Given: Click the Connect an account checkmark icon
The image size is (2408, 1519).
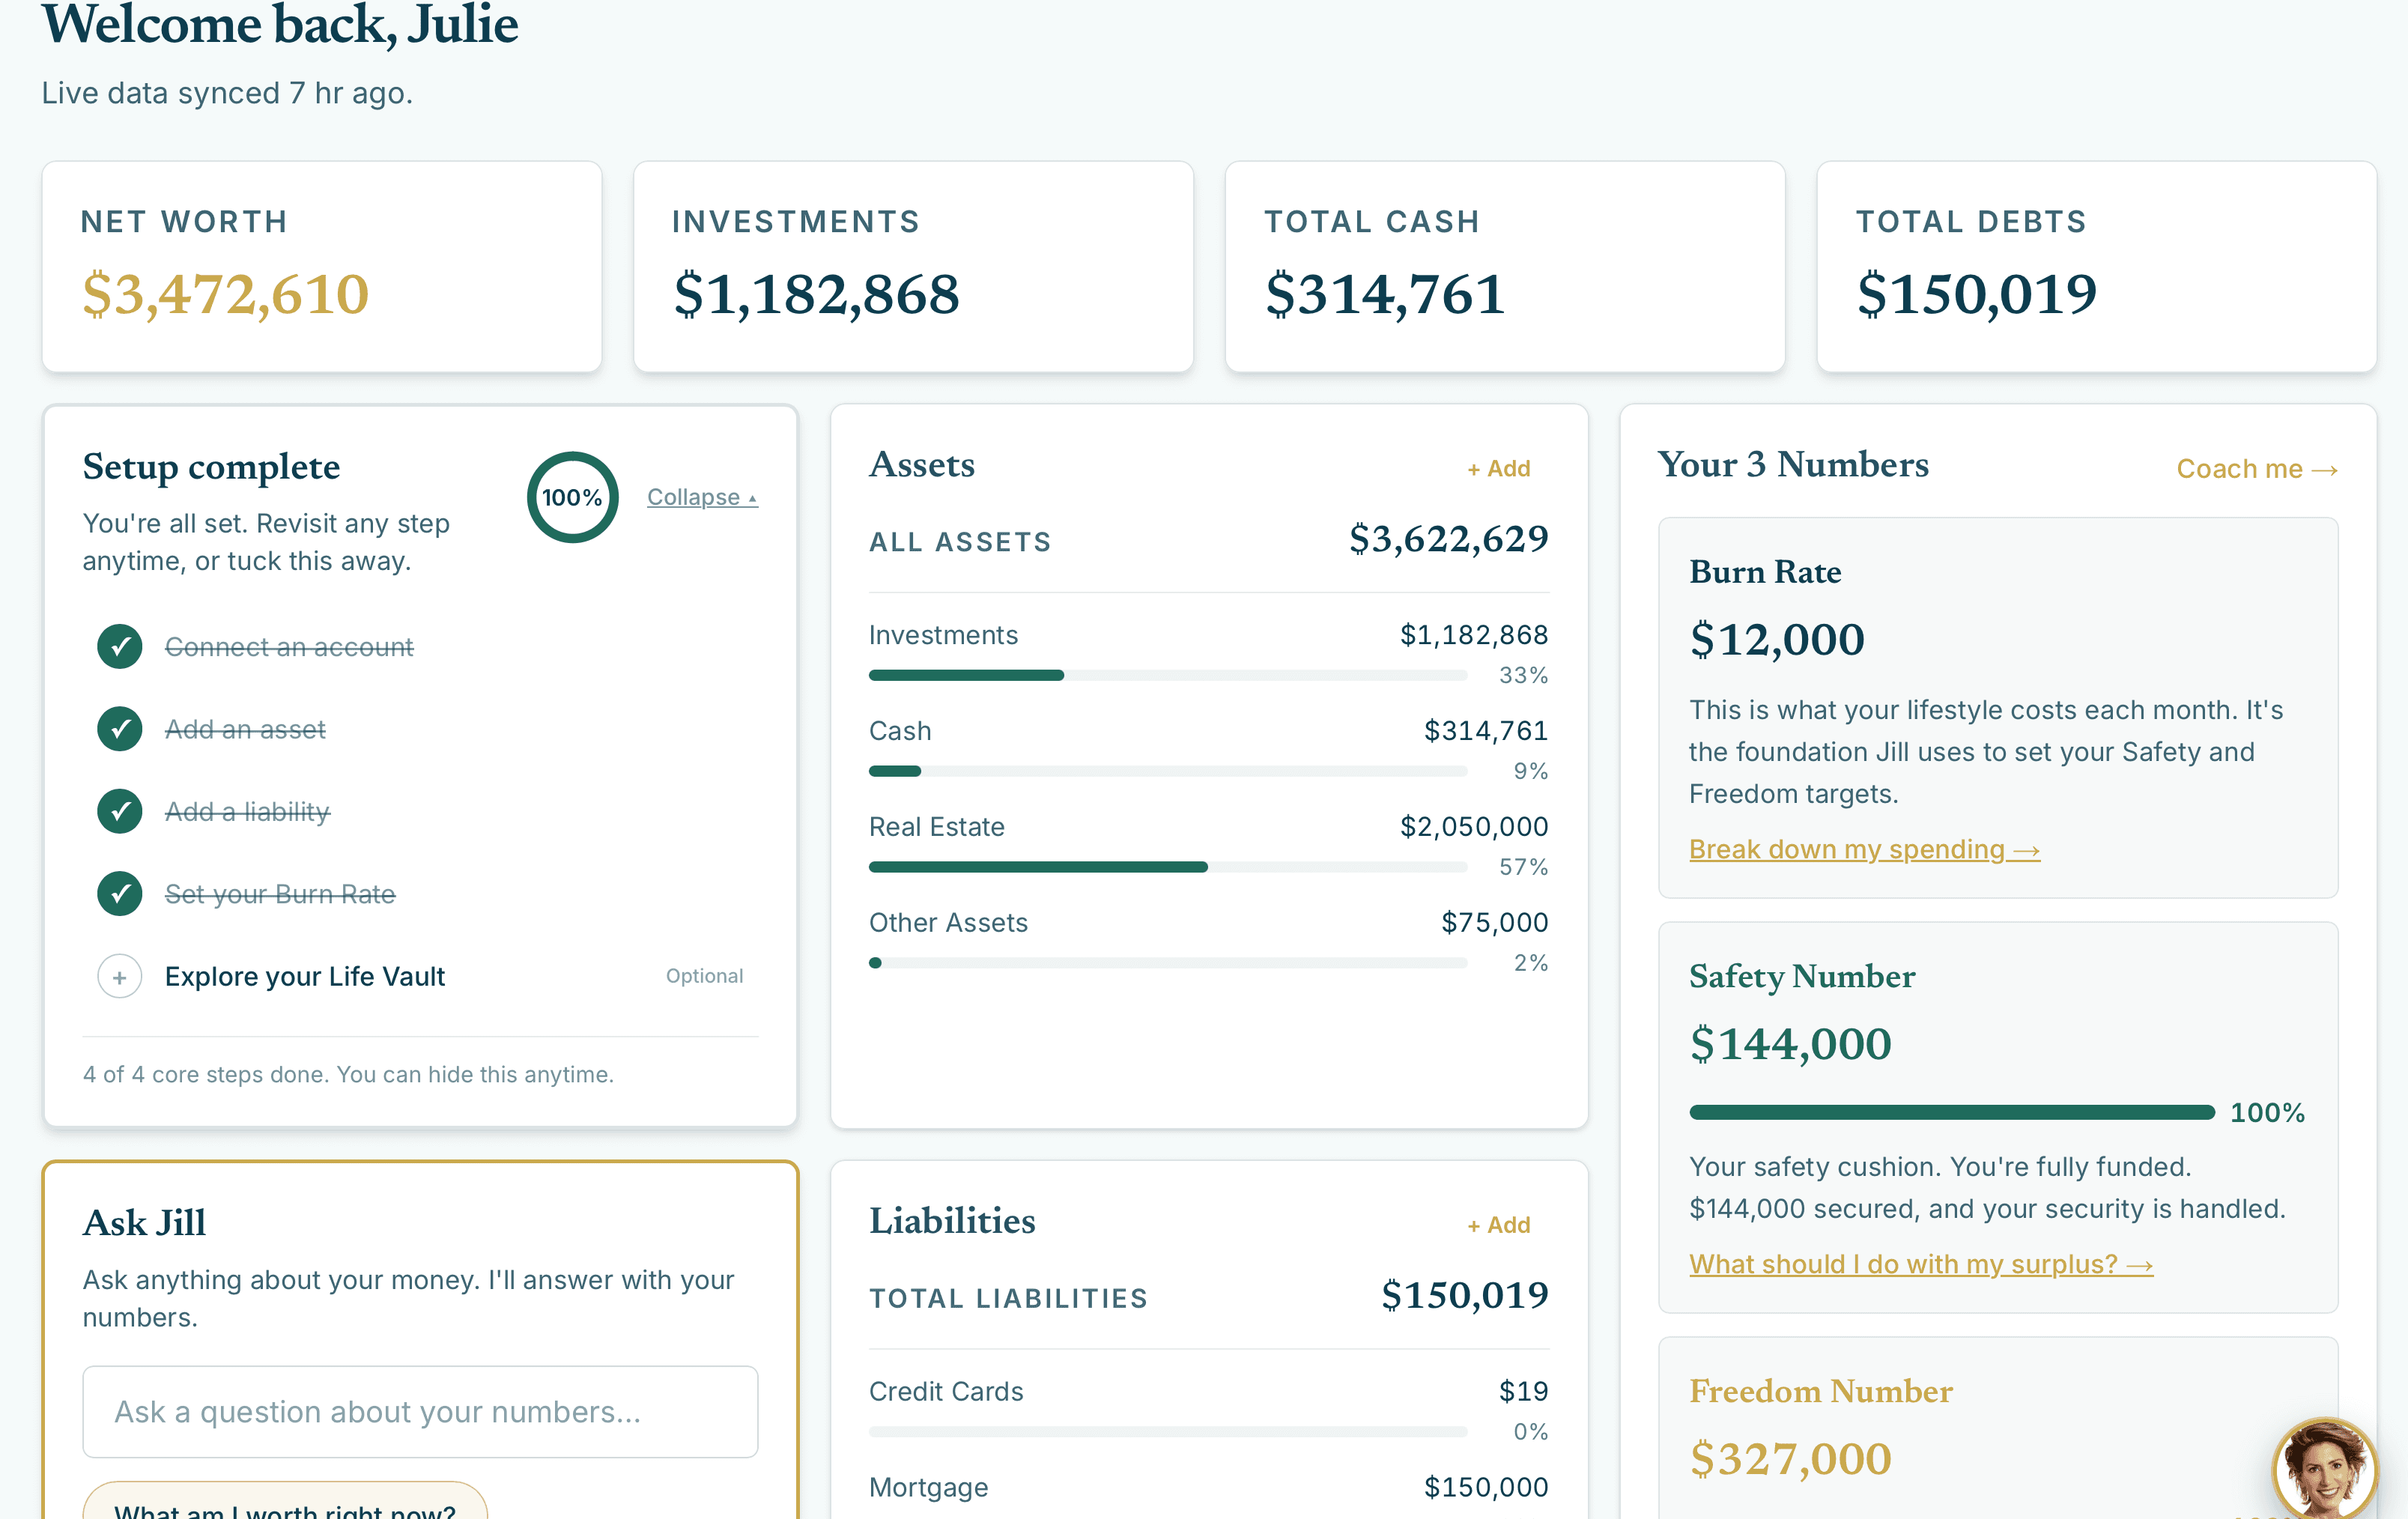Looking at the screenshot, I should click(x=120, y=647).
